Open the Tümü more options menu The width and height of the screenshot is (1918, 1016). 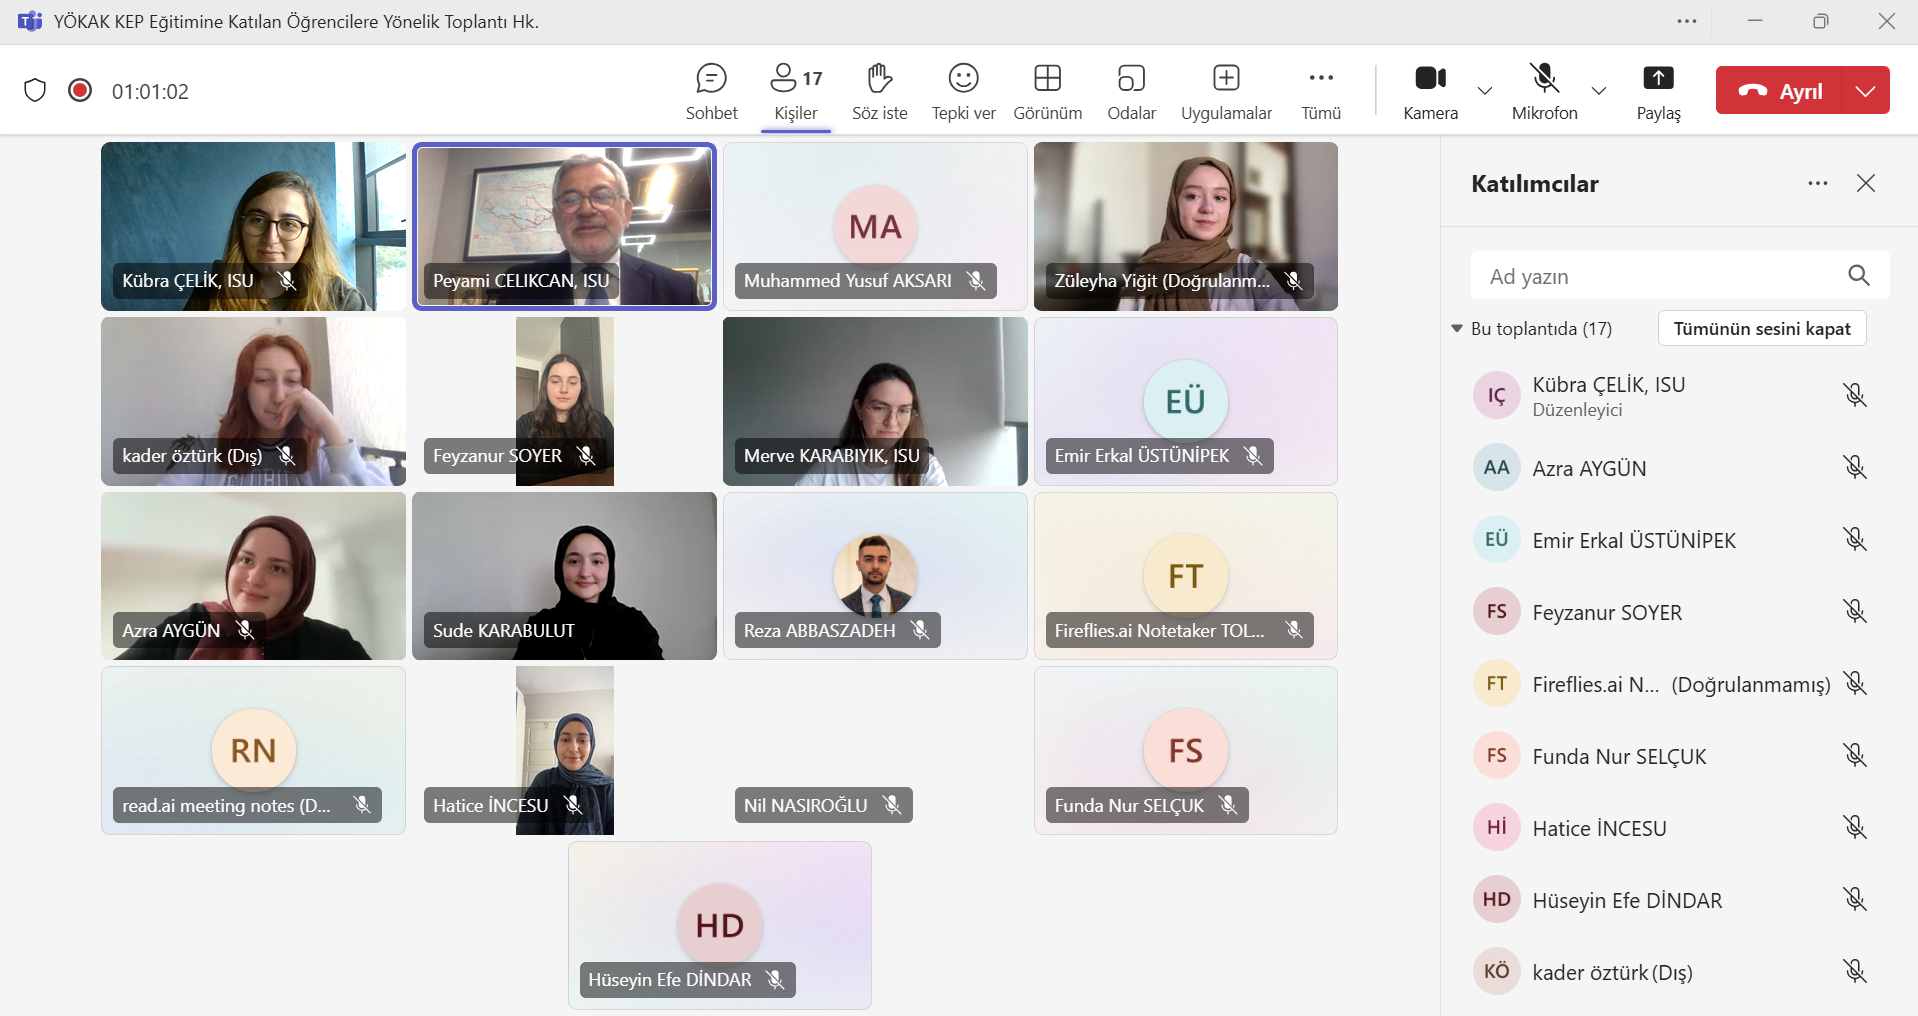pyautogui.click(x=1321, y=91)
